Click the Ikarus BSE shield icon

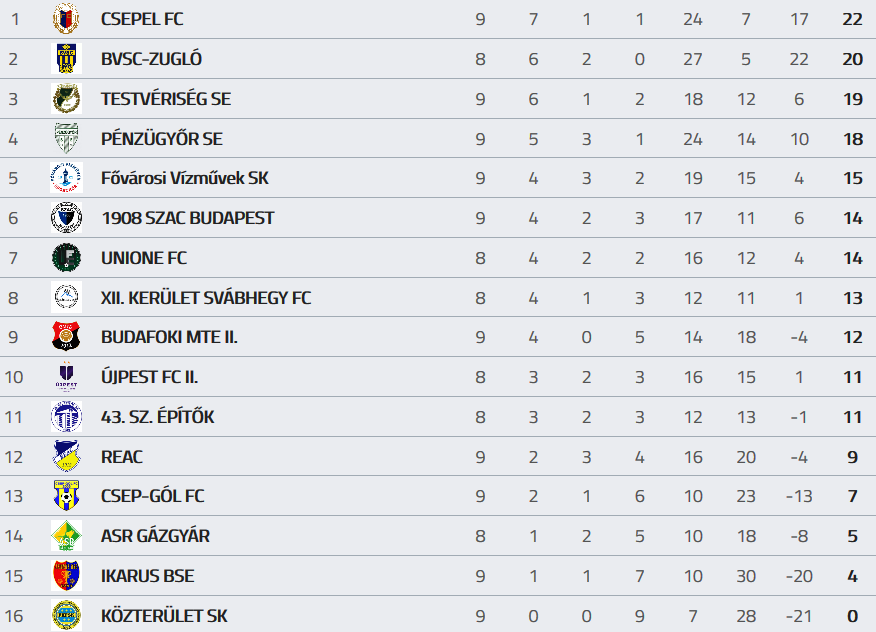pyautogui.click(x=66, y=576)
